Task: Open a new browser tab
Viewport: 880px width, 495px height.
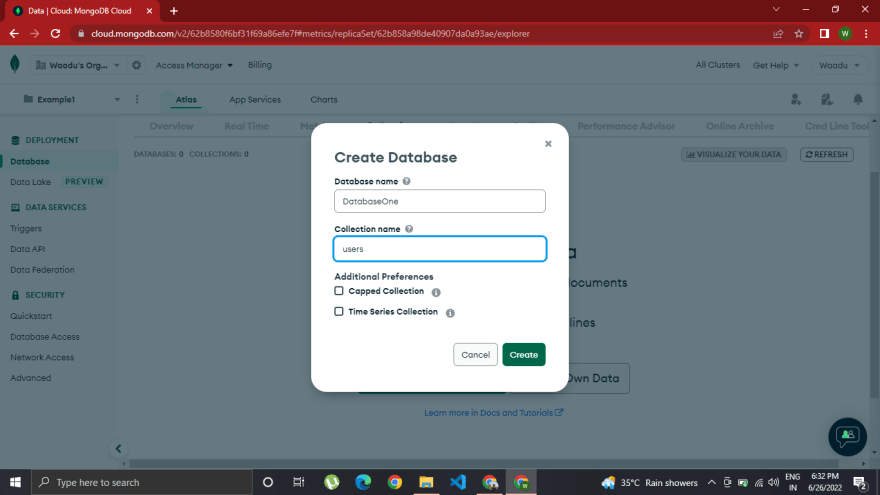Action: pos(173,11)
